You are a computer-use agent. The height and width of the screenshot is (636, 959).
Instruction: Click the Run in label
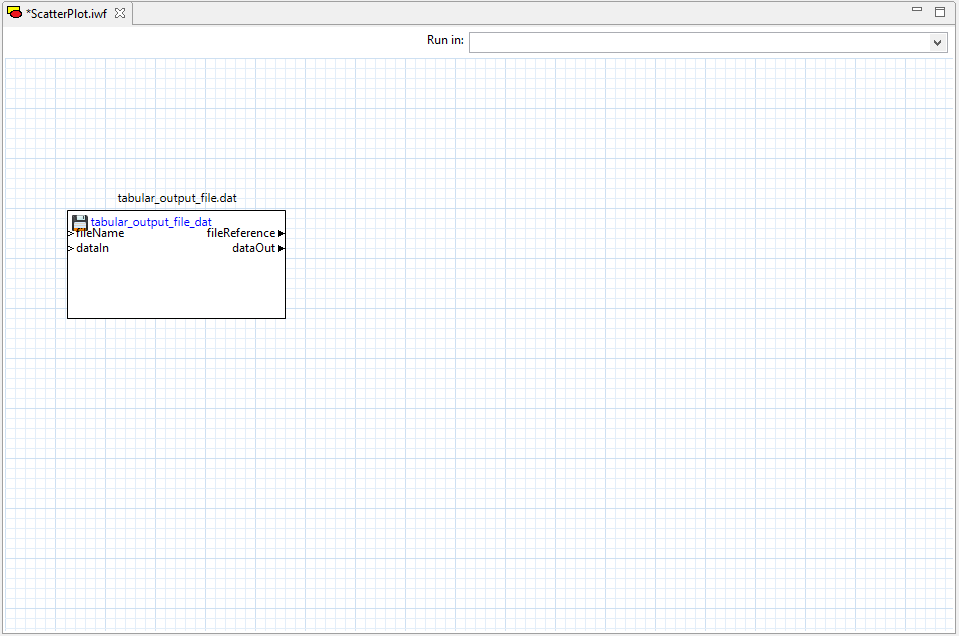(444, 40)
